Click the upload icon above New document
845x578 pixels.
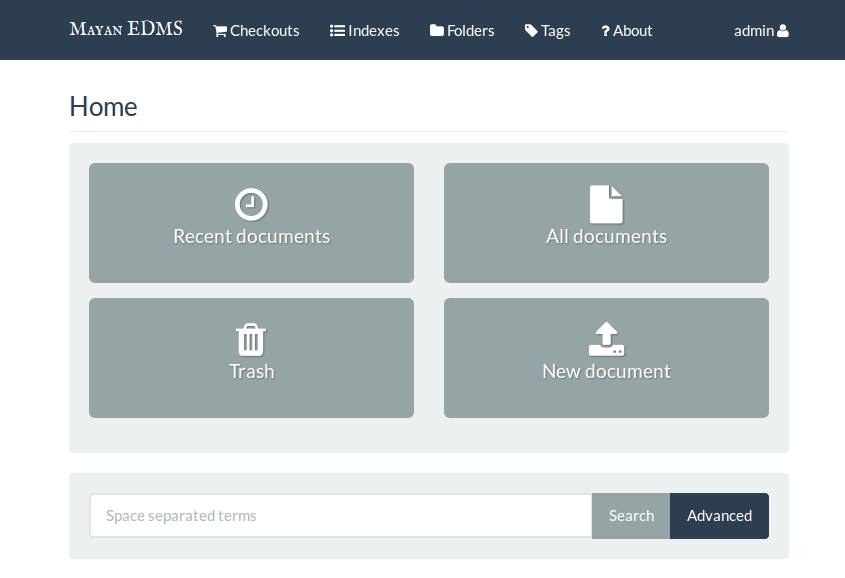point(606,339)
